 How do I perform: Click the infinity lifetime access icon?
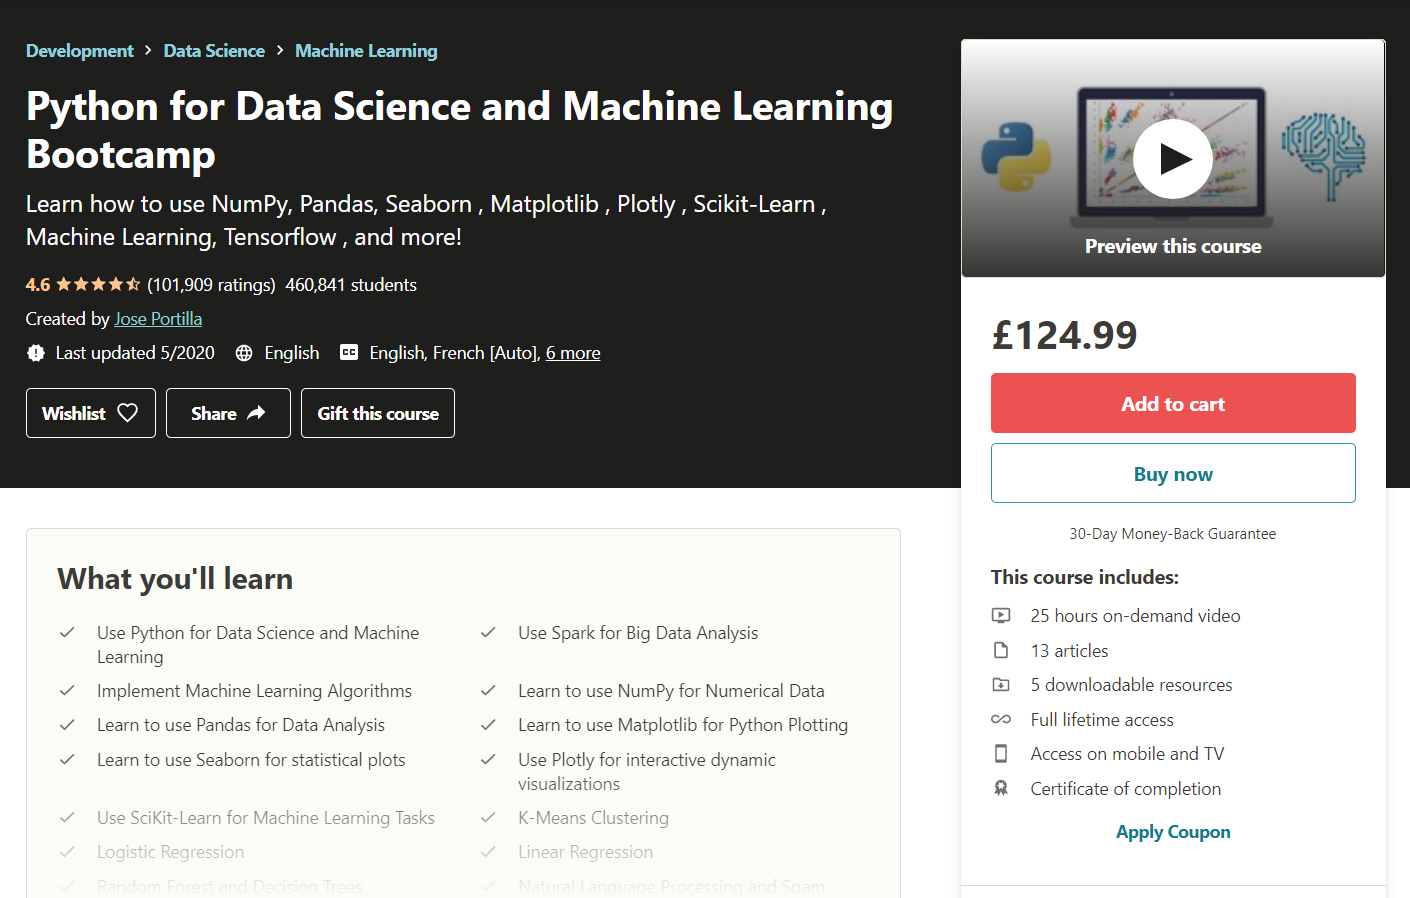(1001, 720)
